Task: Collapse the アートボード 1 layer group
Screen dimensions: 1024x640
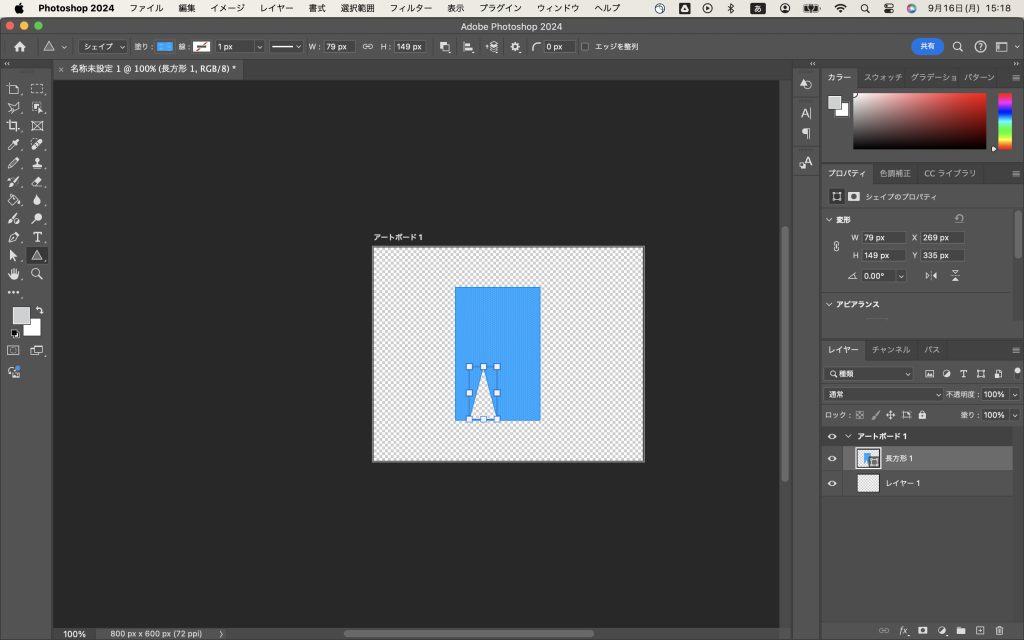Action: (848, 437)
